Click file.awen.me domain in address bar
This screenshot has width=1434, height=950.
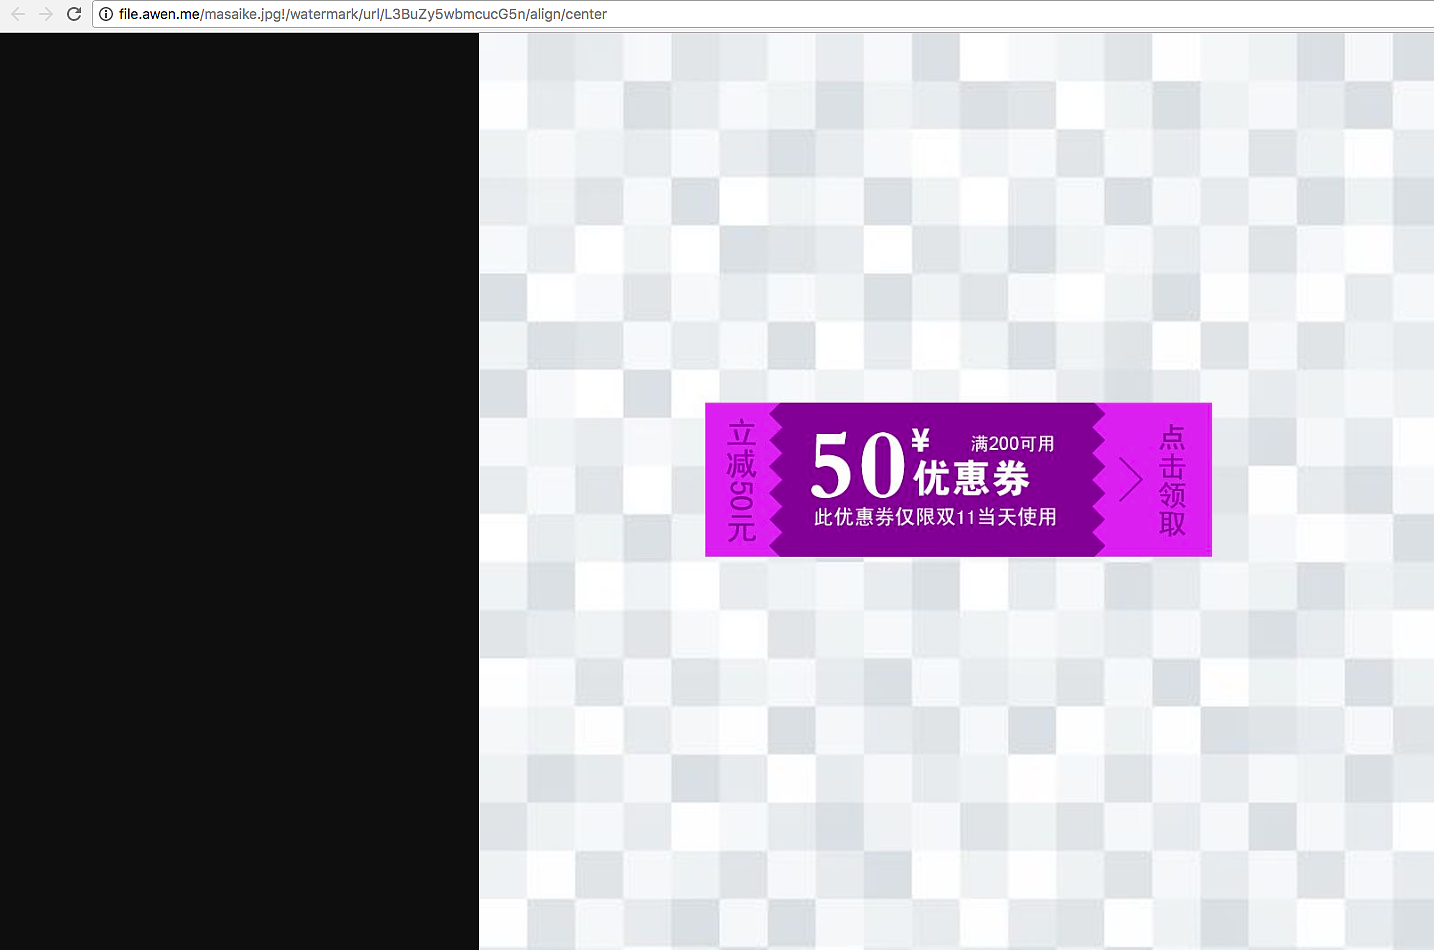(159, 14)
